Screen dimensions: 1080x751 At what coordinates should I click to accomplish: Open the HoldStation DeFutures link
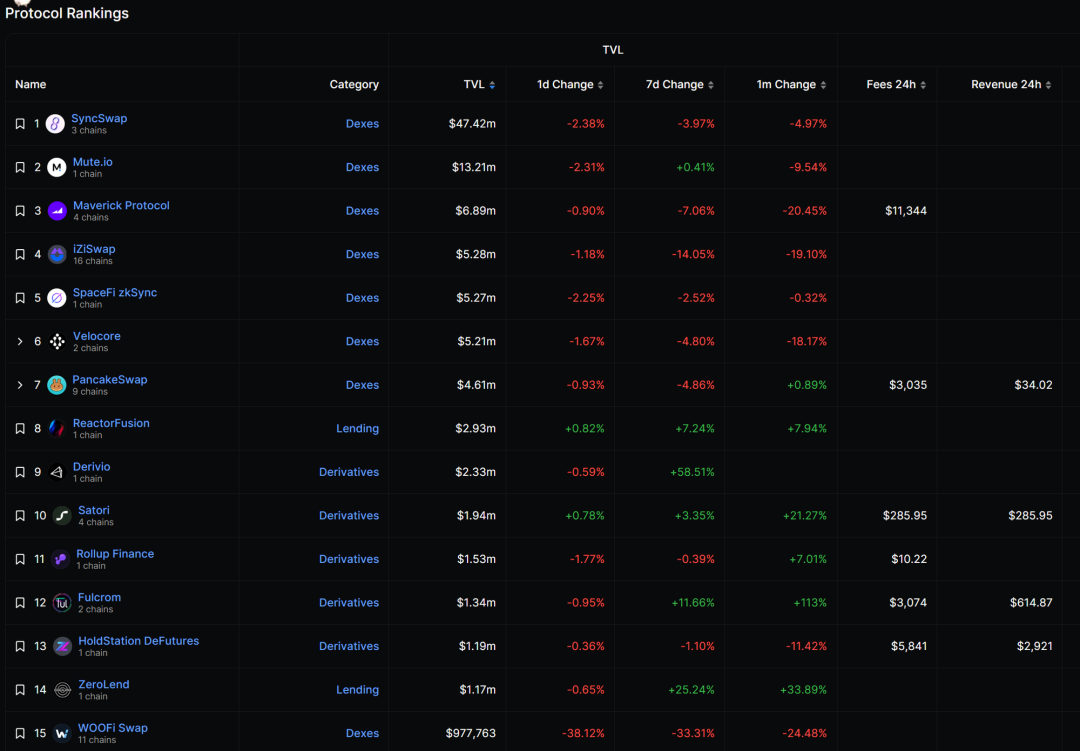point(138,641)
